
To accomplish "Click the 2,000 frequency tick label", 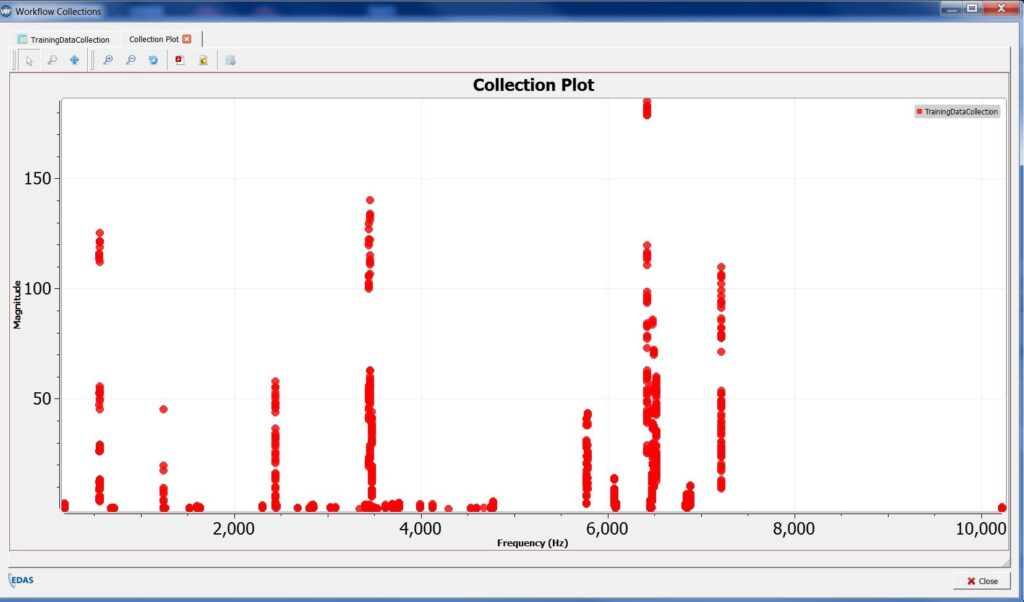I will (x=233, y=528).
